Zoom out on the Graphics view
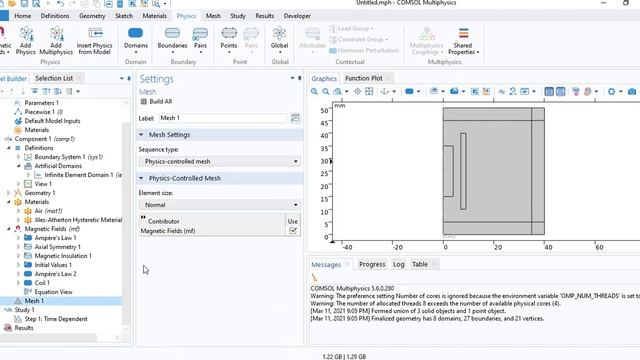This screenshot has height=360, width=640. click(x=325, y=91)
